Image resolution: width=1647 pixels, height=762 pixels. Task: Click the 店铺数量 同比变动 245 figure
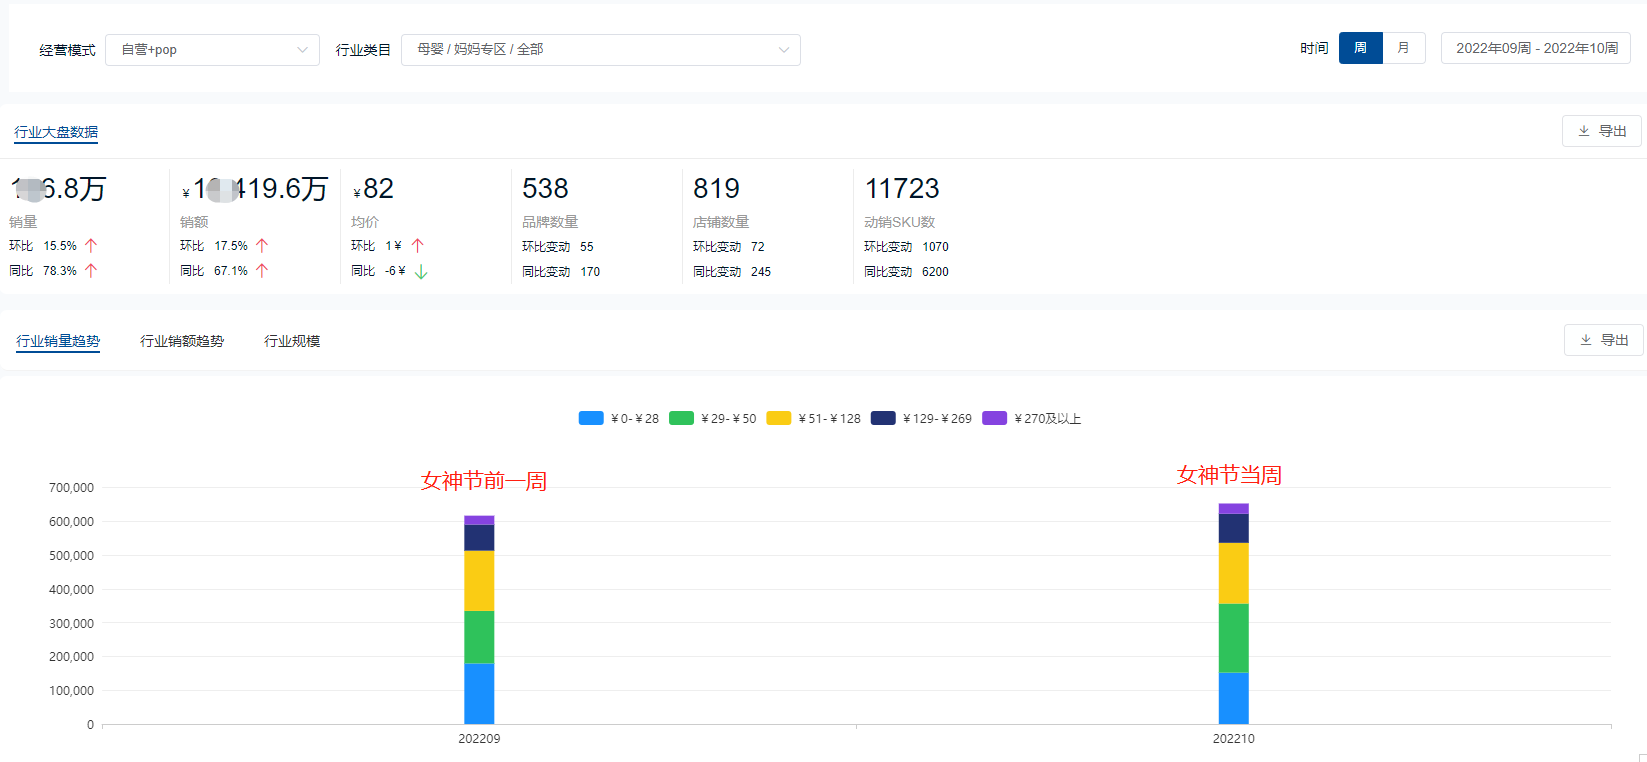(761, 271)
